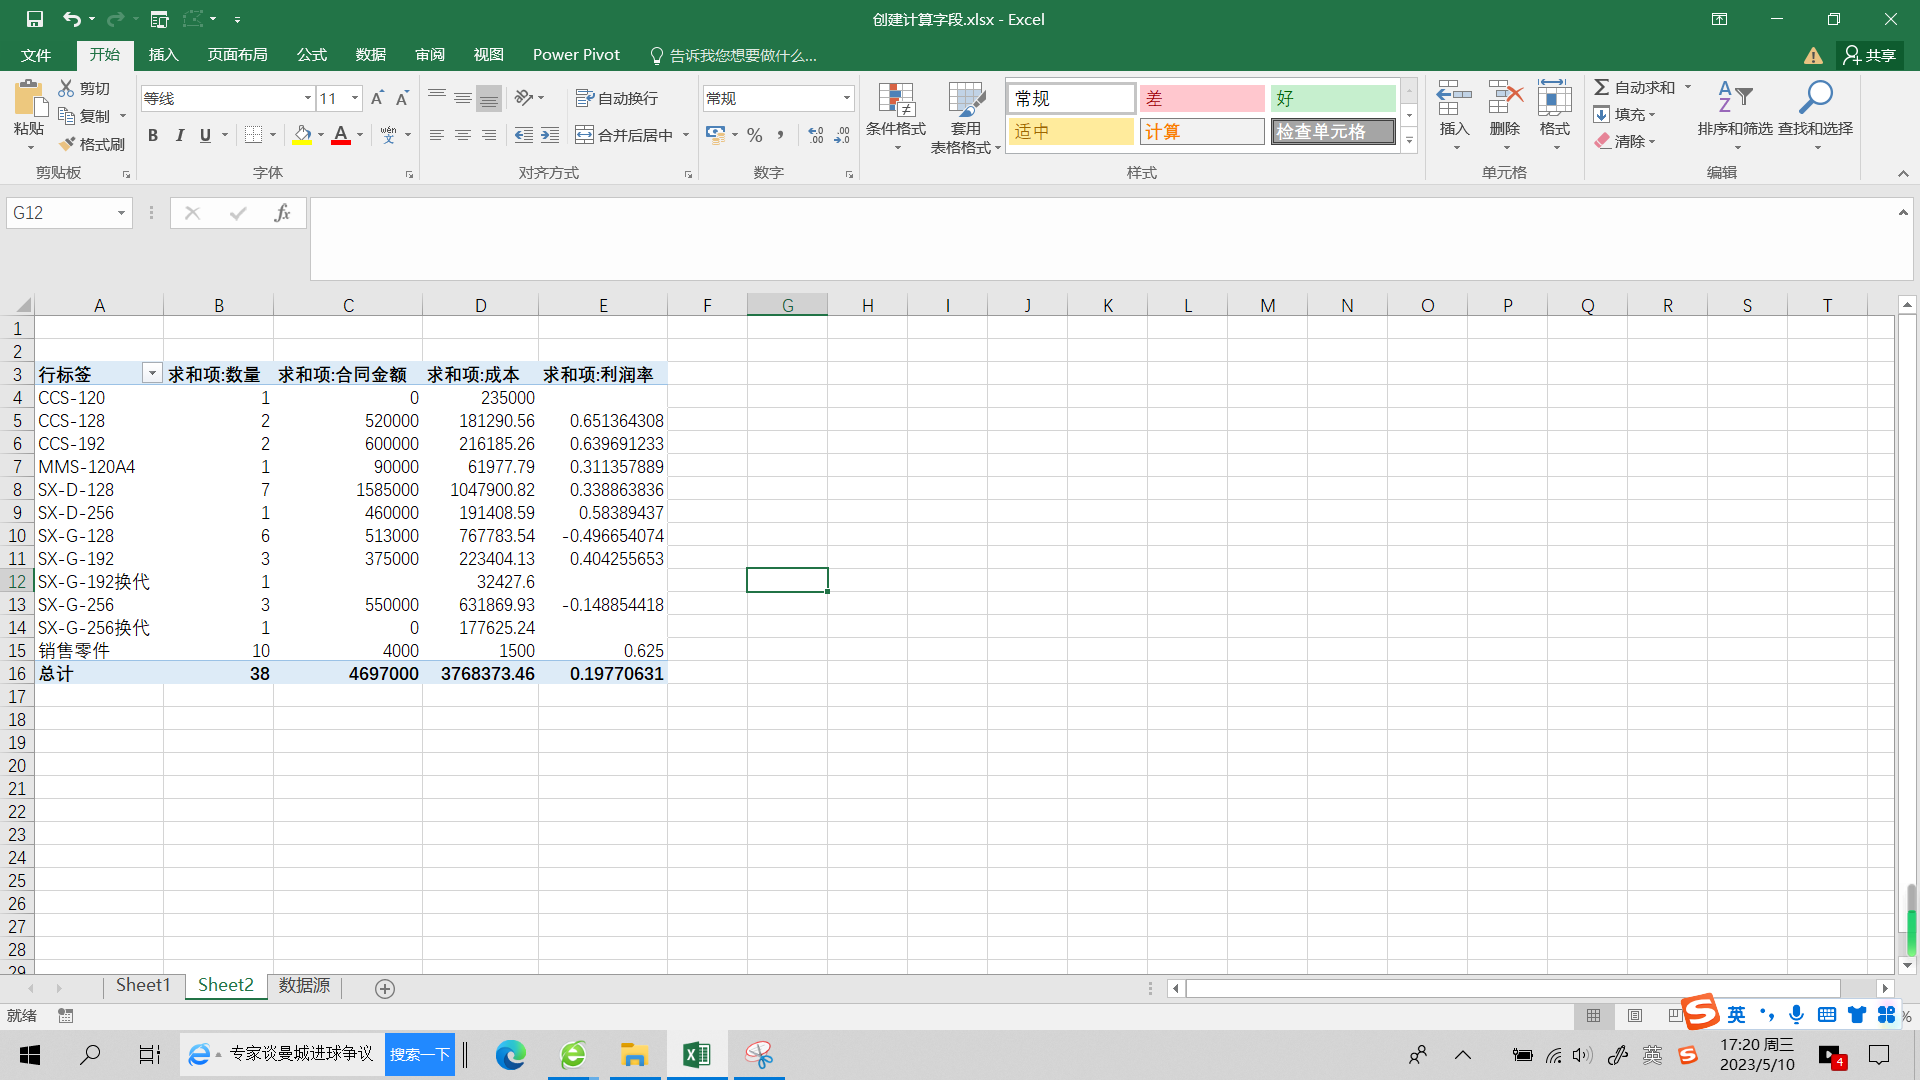Image resolution: width=1920 pixels, height=1080 pixels.
Task: Open the font name dropdown 等线
Action: tap(307, 98)
